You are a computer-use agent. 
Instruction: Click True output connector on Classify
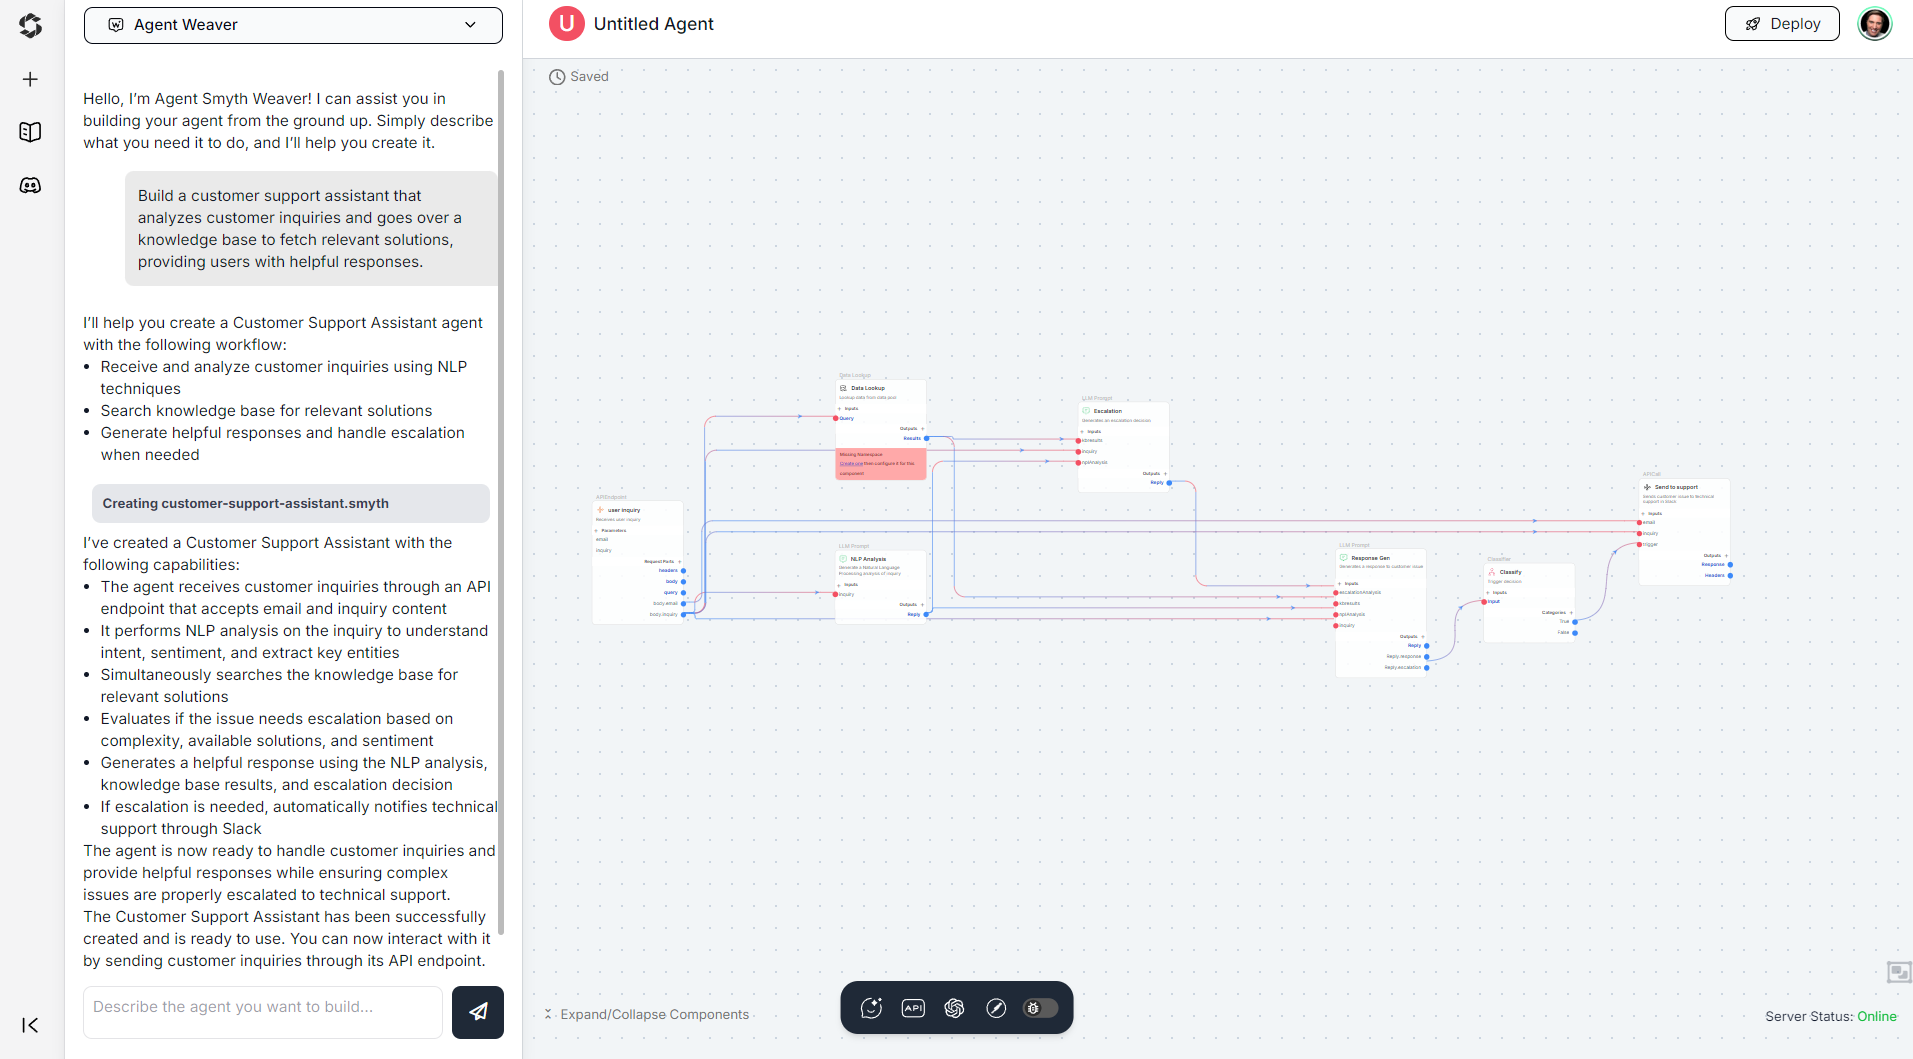1575,622
